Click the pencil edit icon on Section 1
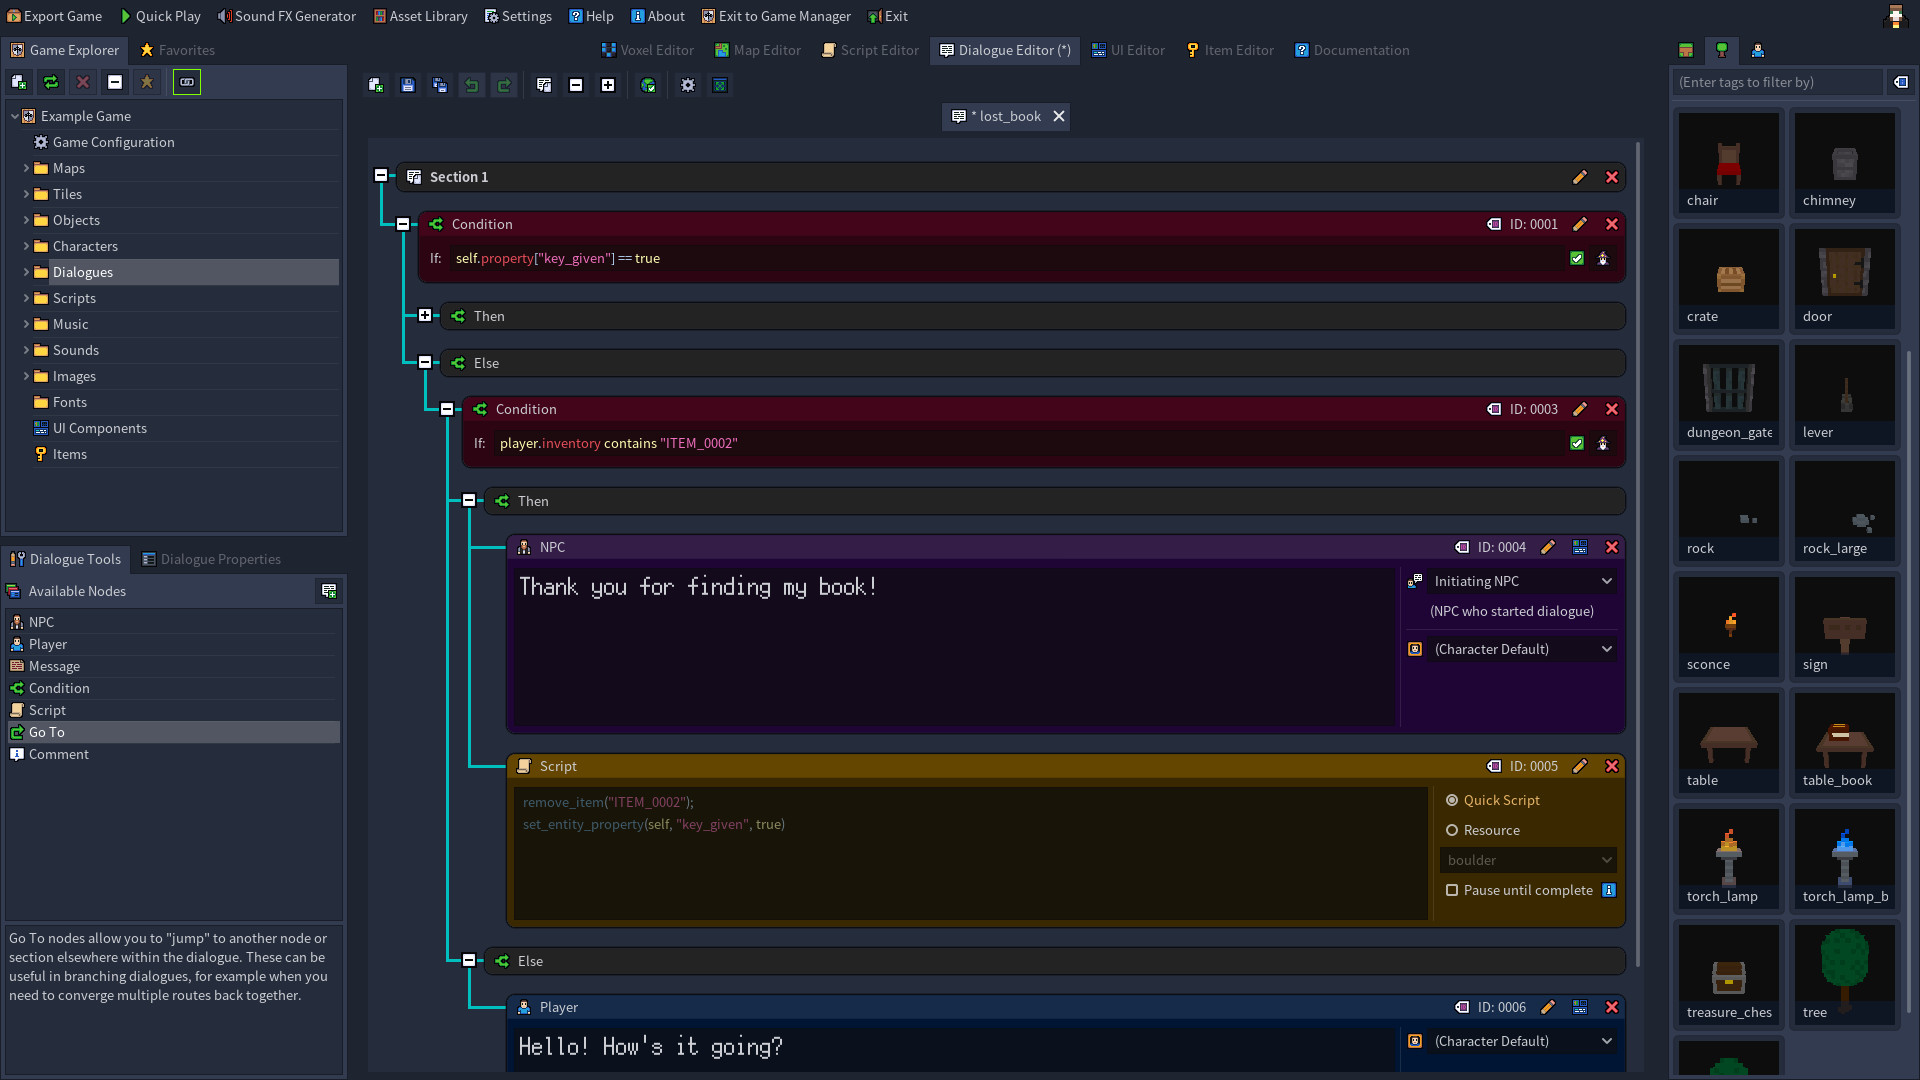This screenshot has width=1920, height=1080. coord(1580,177)
